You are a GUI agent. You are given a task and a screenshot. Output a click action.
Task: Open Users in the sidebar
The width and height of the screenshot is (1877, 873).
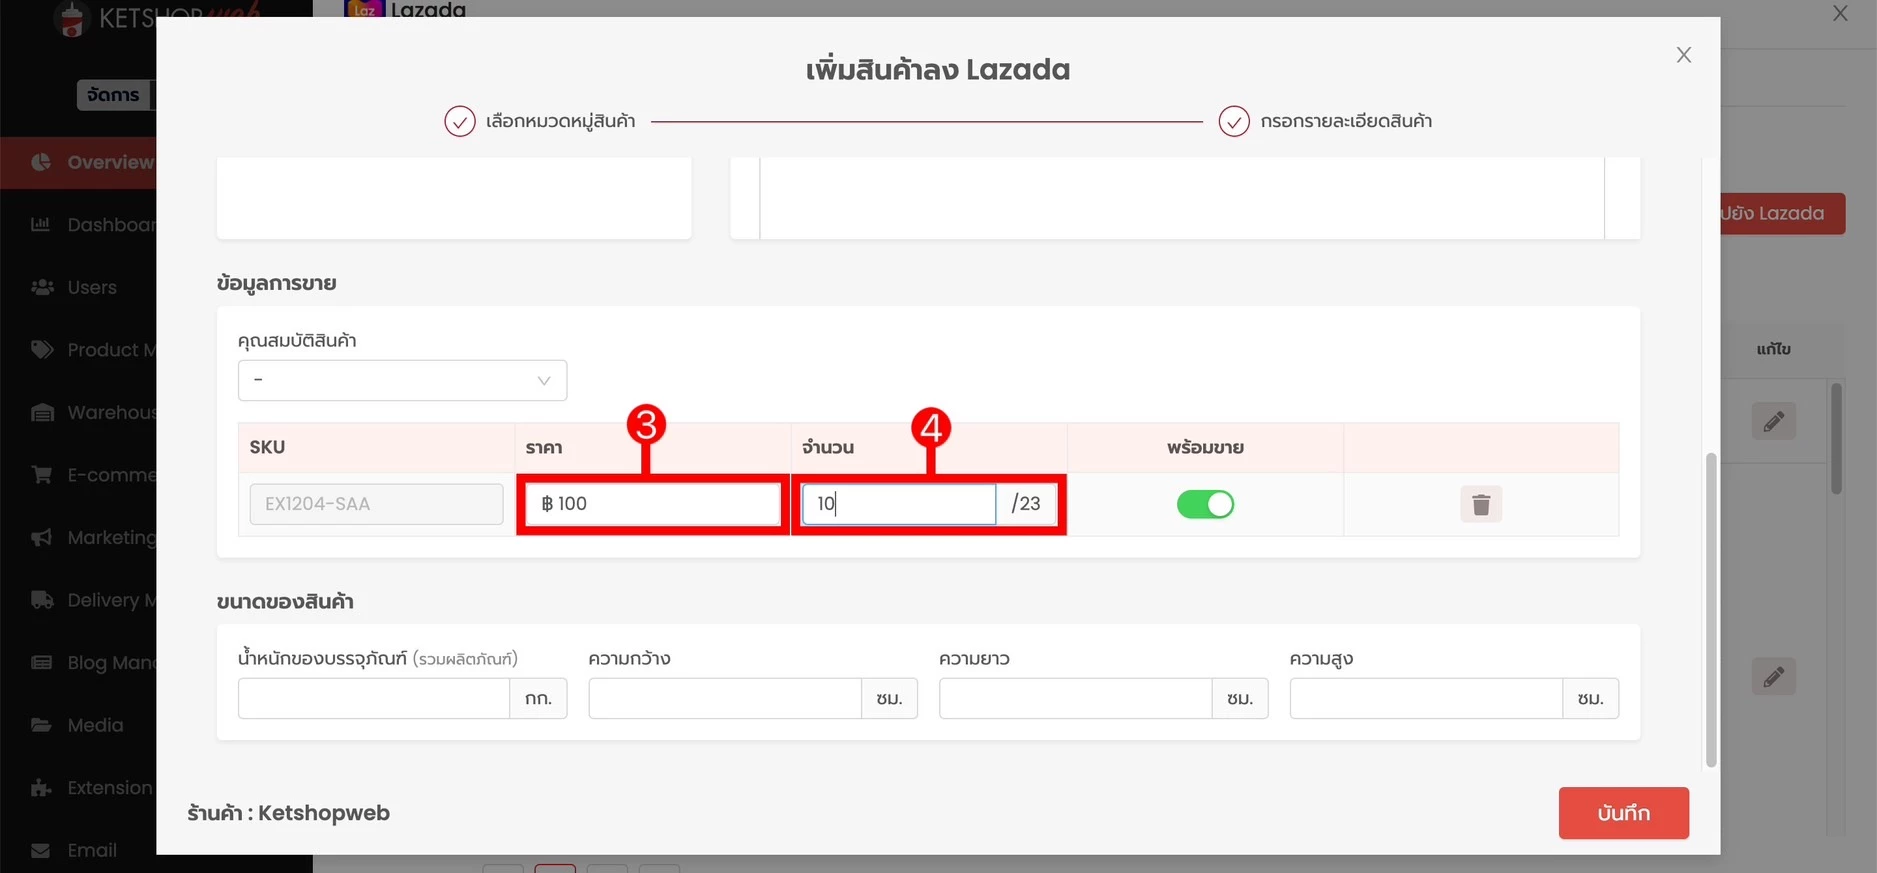click(x=78, y=287)
